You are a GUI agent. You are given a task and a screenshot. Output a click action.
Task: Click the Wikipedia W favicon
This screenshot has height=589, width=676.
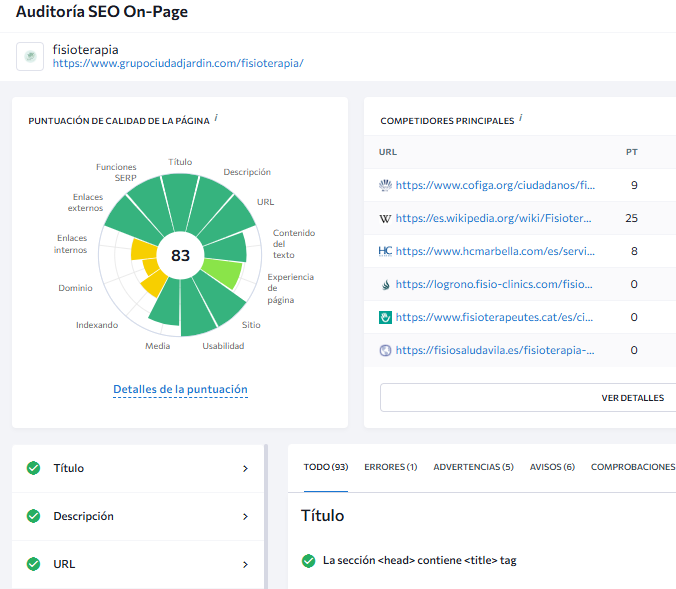point(385,219)
